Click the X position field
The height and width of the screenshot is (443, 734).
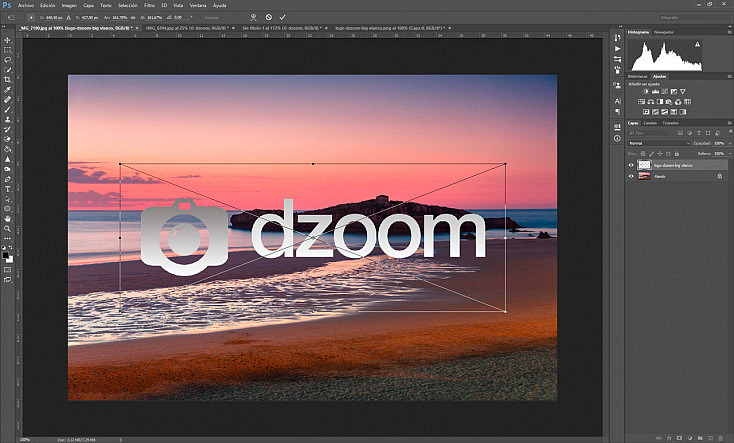(x=54, y=17)
